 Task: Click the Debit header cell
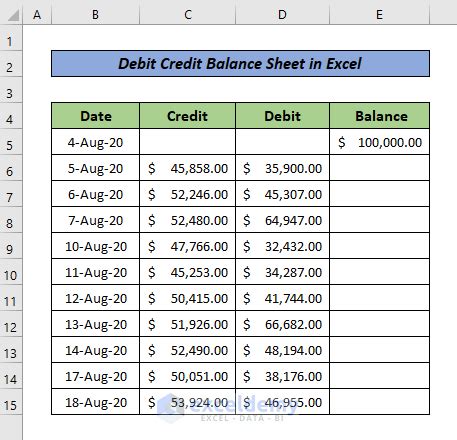[282, 116]
